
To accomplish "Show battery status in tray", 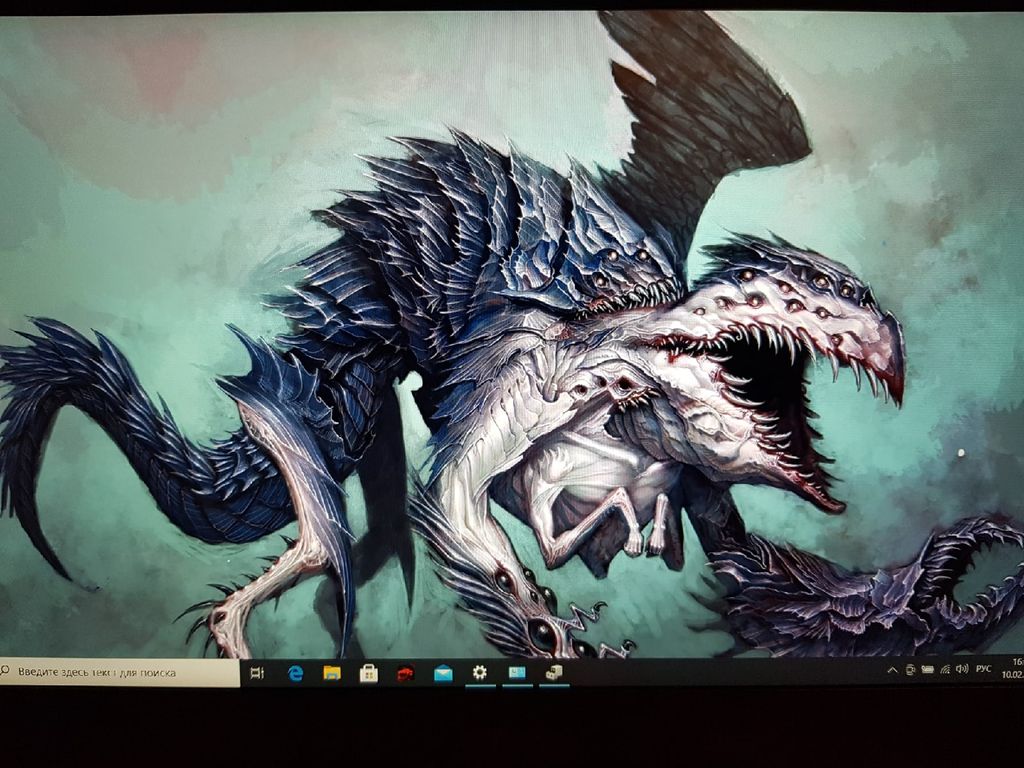I will [x=927, y=668].
